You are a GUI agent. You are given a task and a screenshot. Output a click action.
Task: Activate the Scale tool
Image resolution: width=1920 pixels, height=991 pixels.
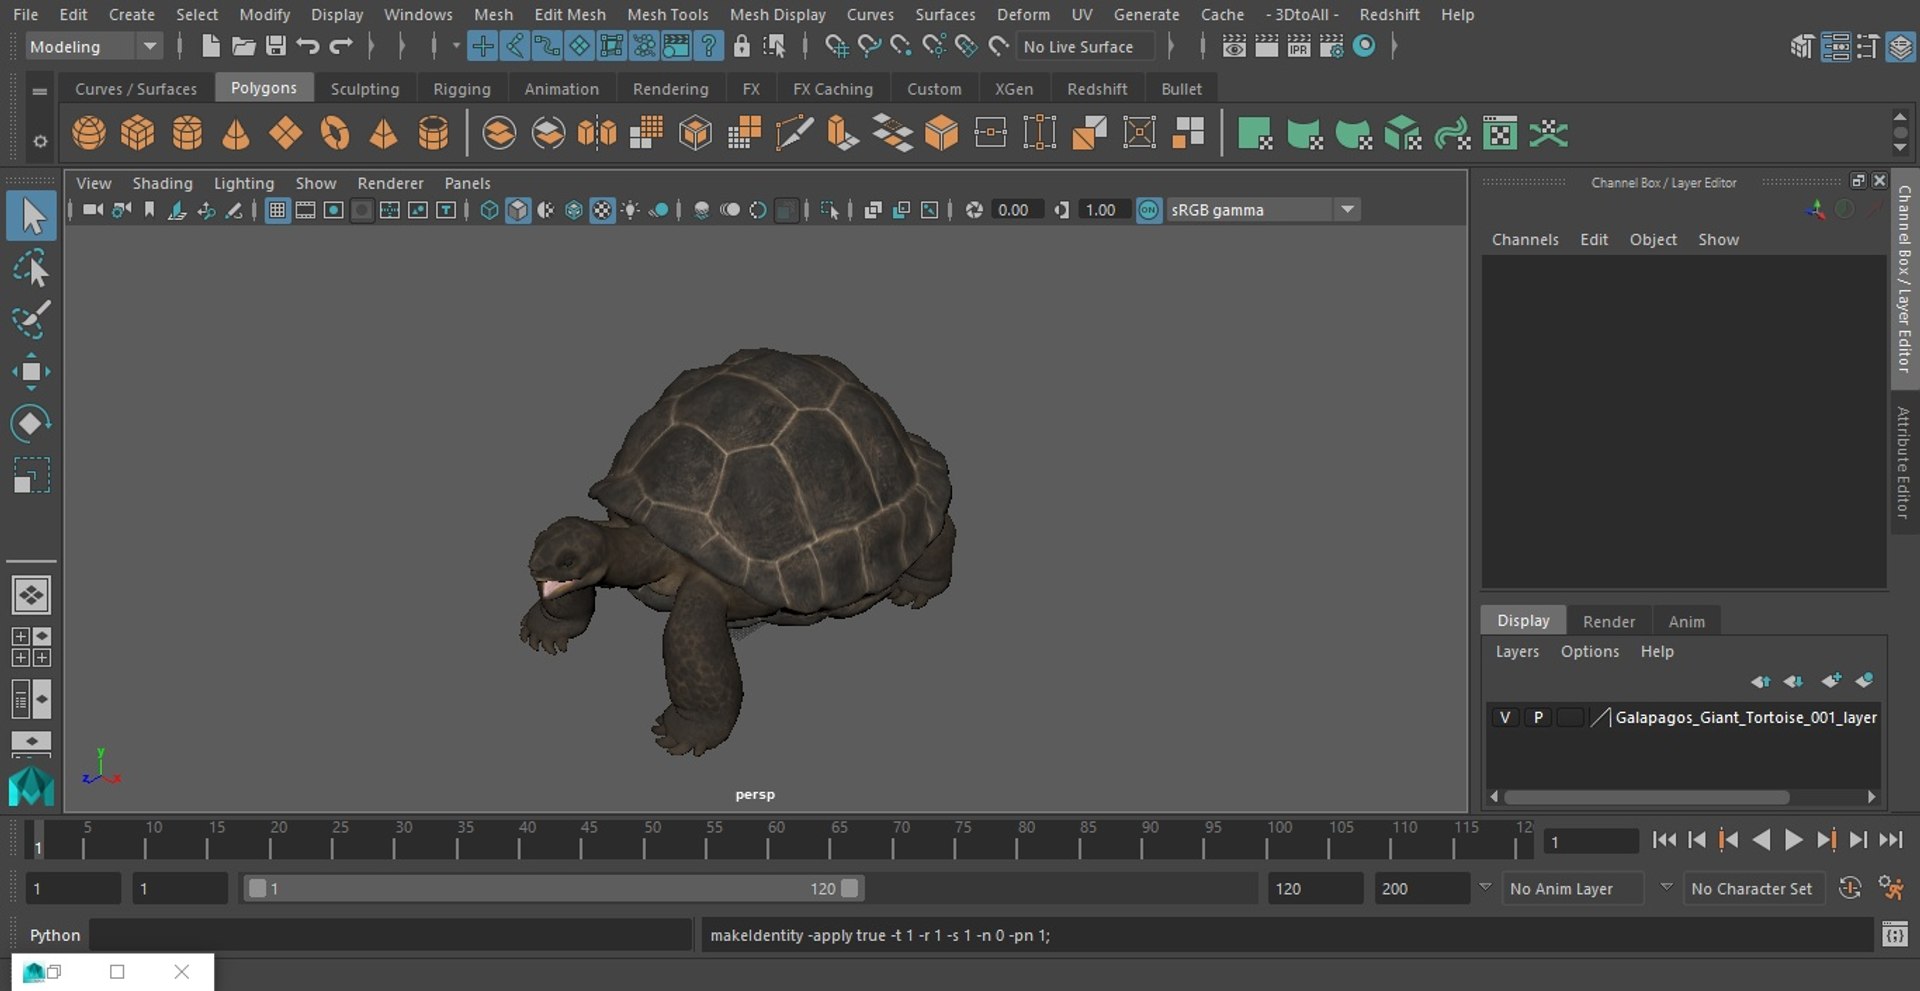[31, 475]
